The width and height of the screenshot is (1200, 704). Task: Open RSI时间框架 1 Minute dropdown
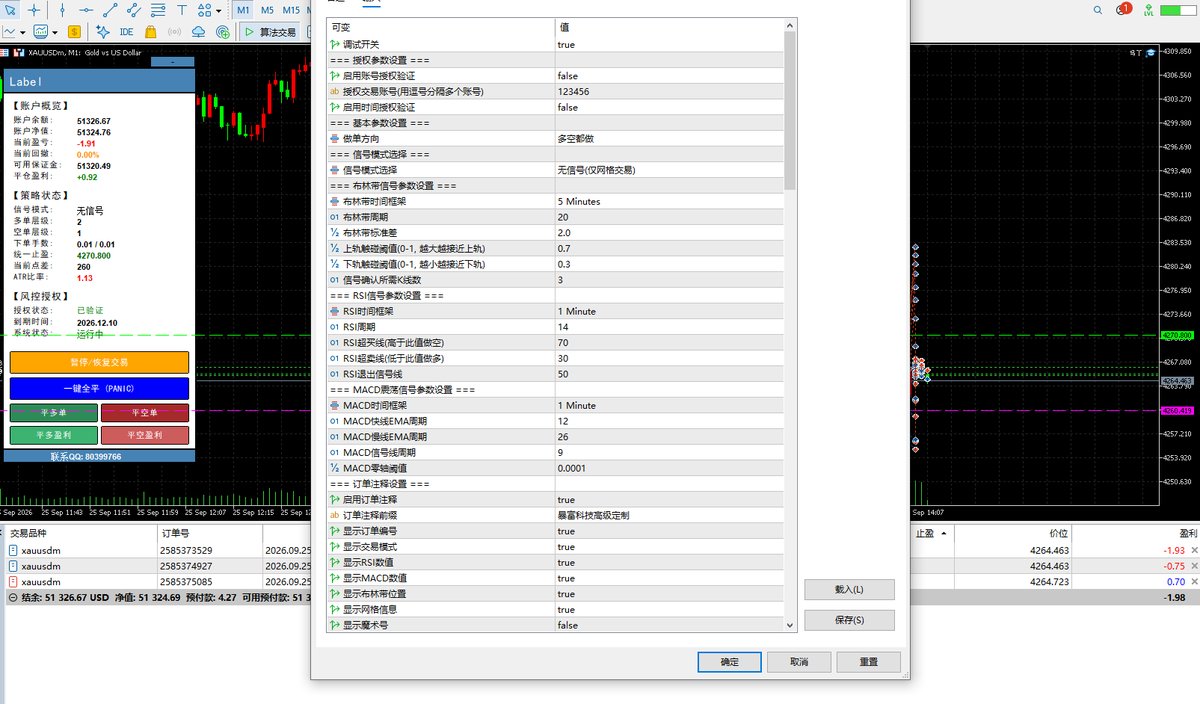[x=669, y=311]
